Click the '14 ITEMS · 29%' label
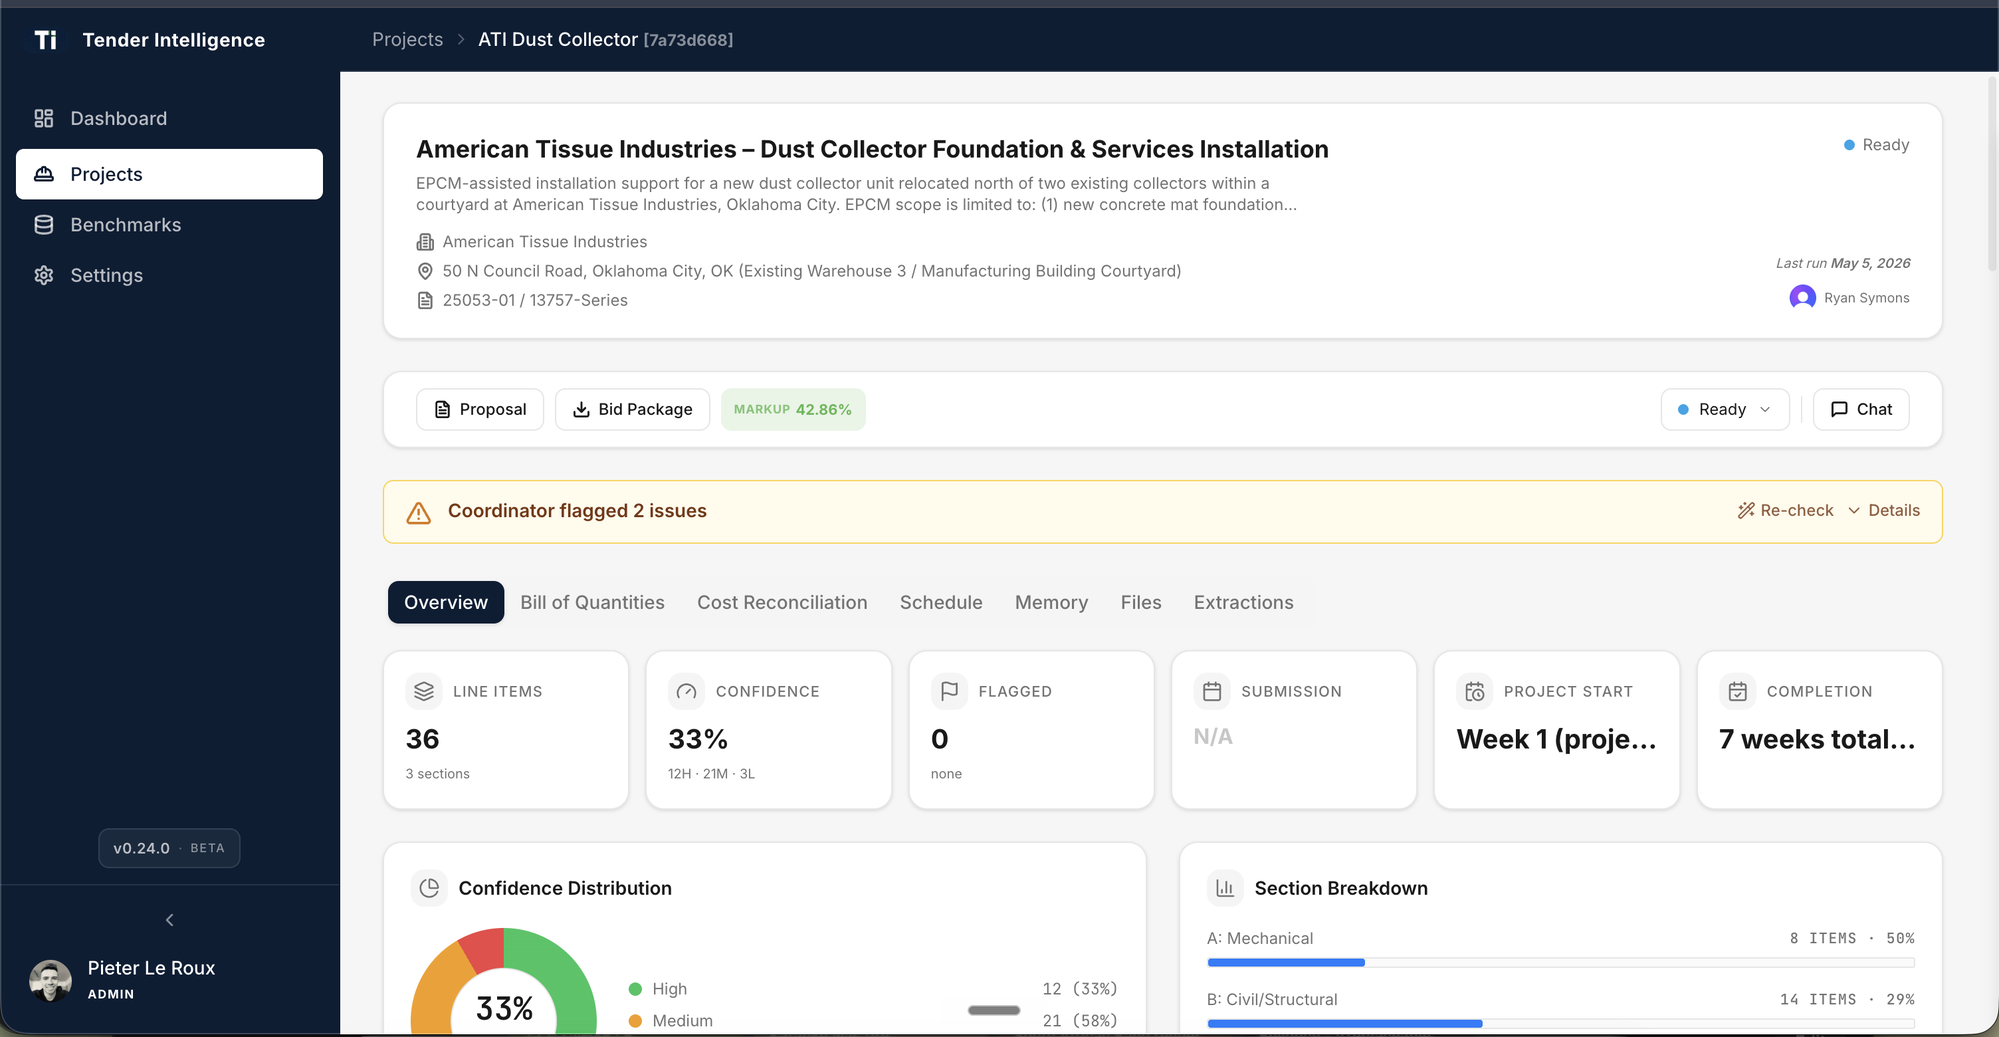 tap(1847, 999)
